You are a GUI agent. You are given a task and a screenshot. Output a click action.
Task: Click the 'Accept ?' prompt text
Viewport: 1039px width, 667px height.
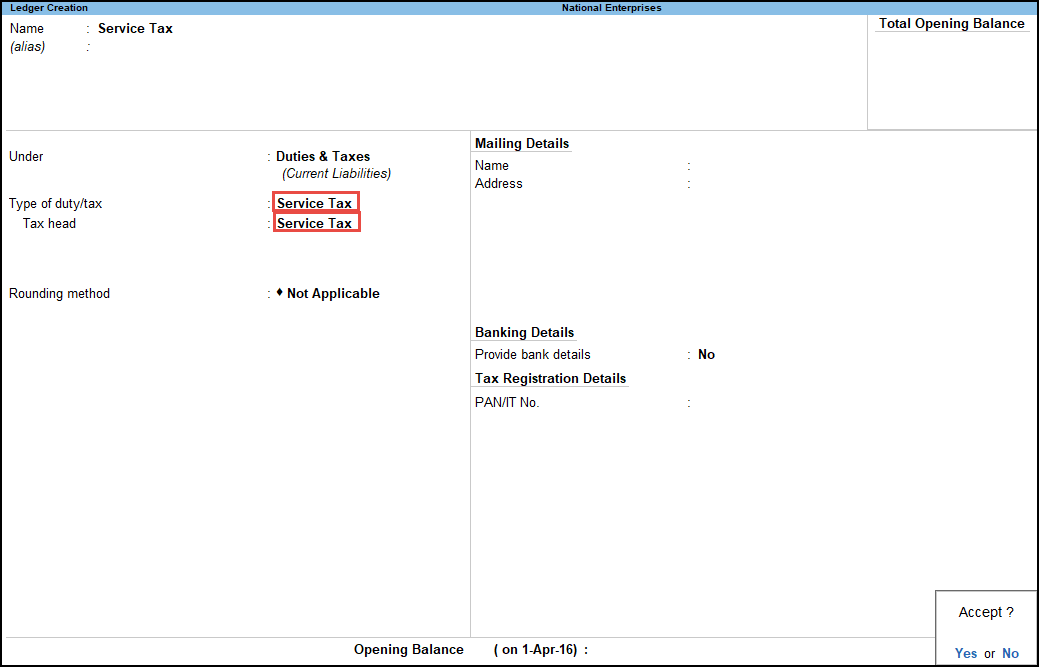click(x=986, y=612)
